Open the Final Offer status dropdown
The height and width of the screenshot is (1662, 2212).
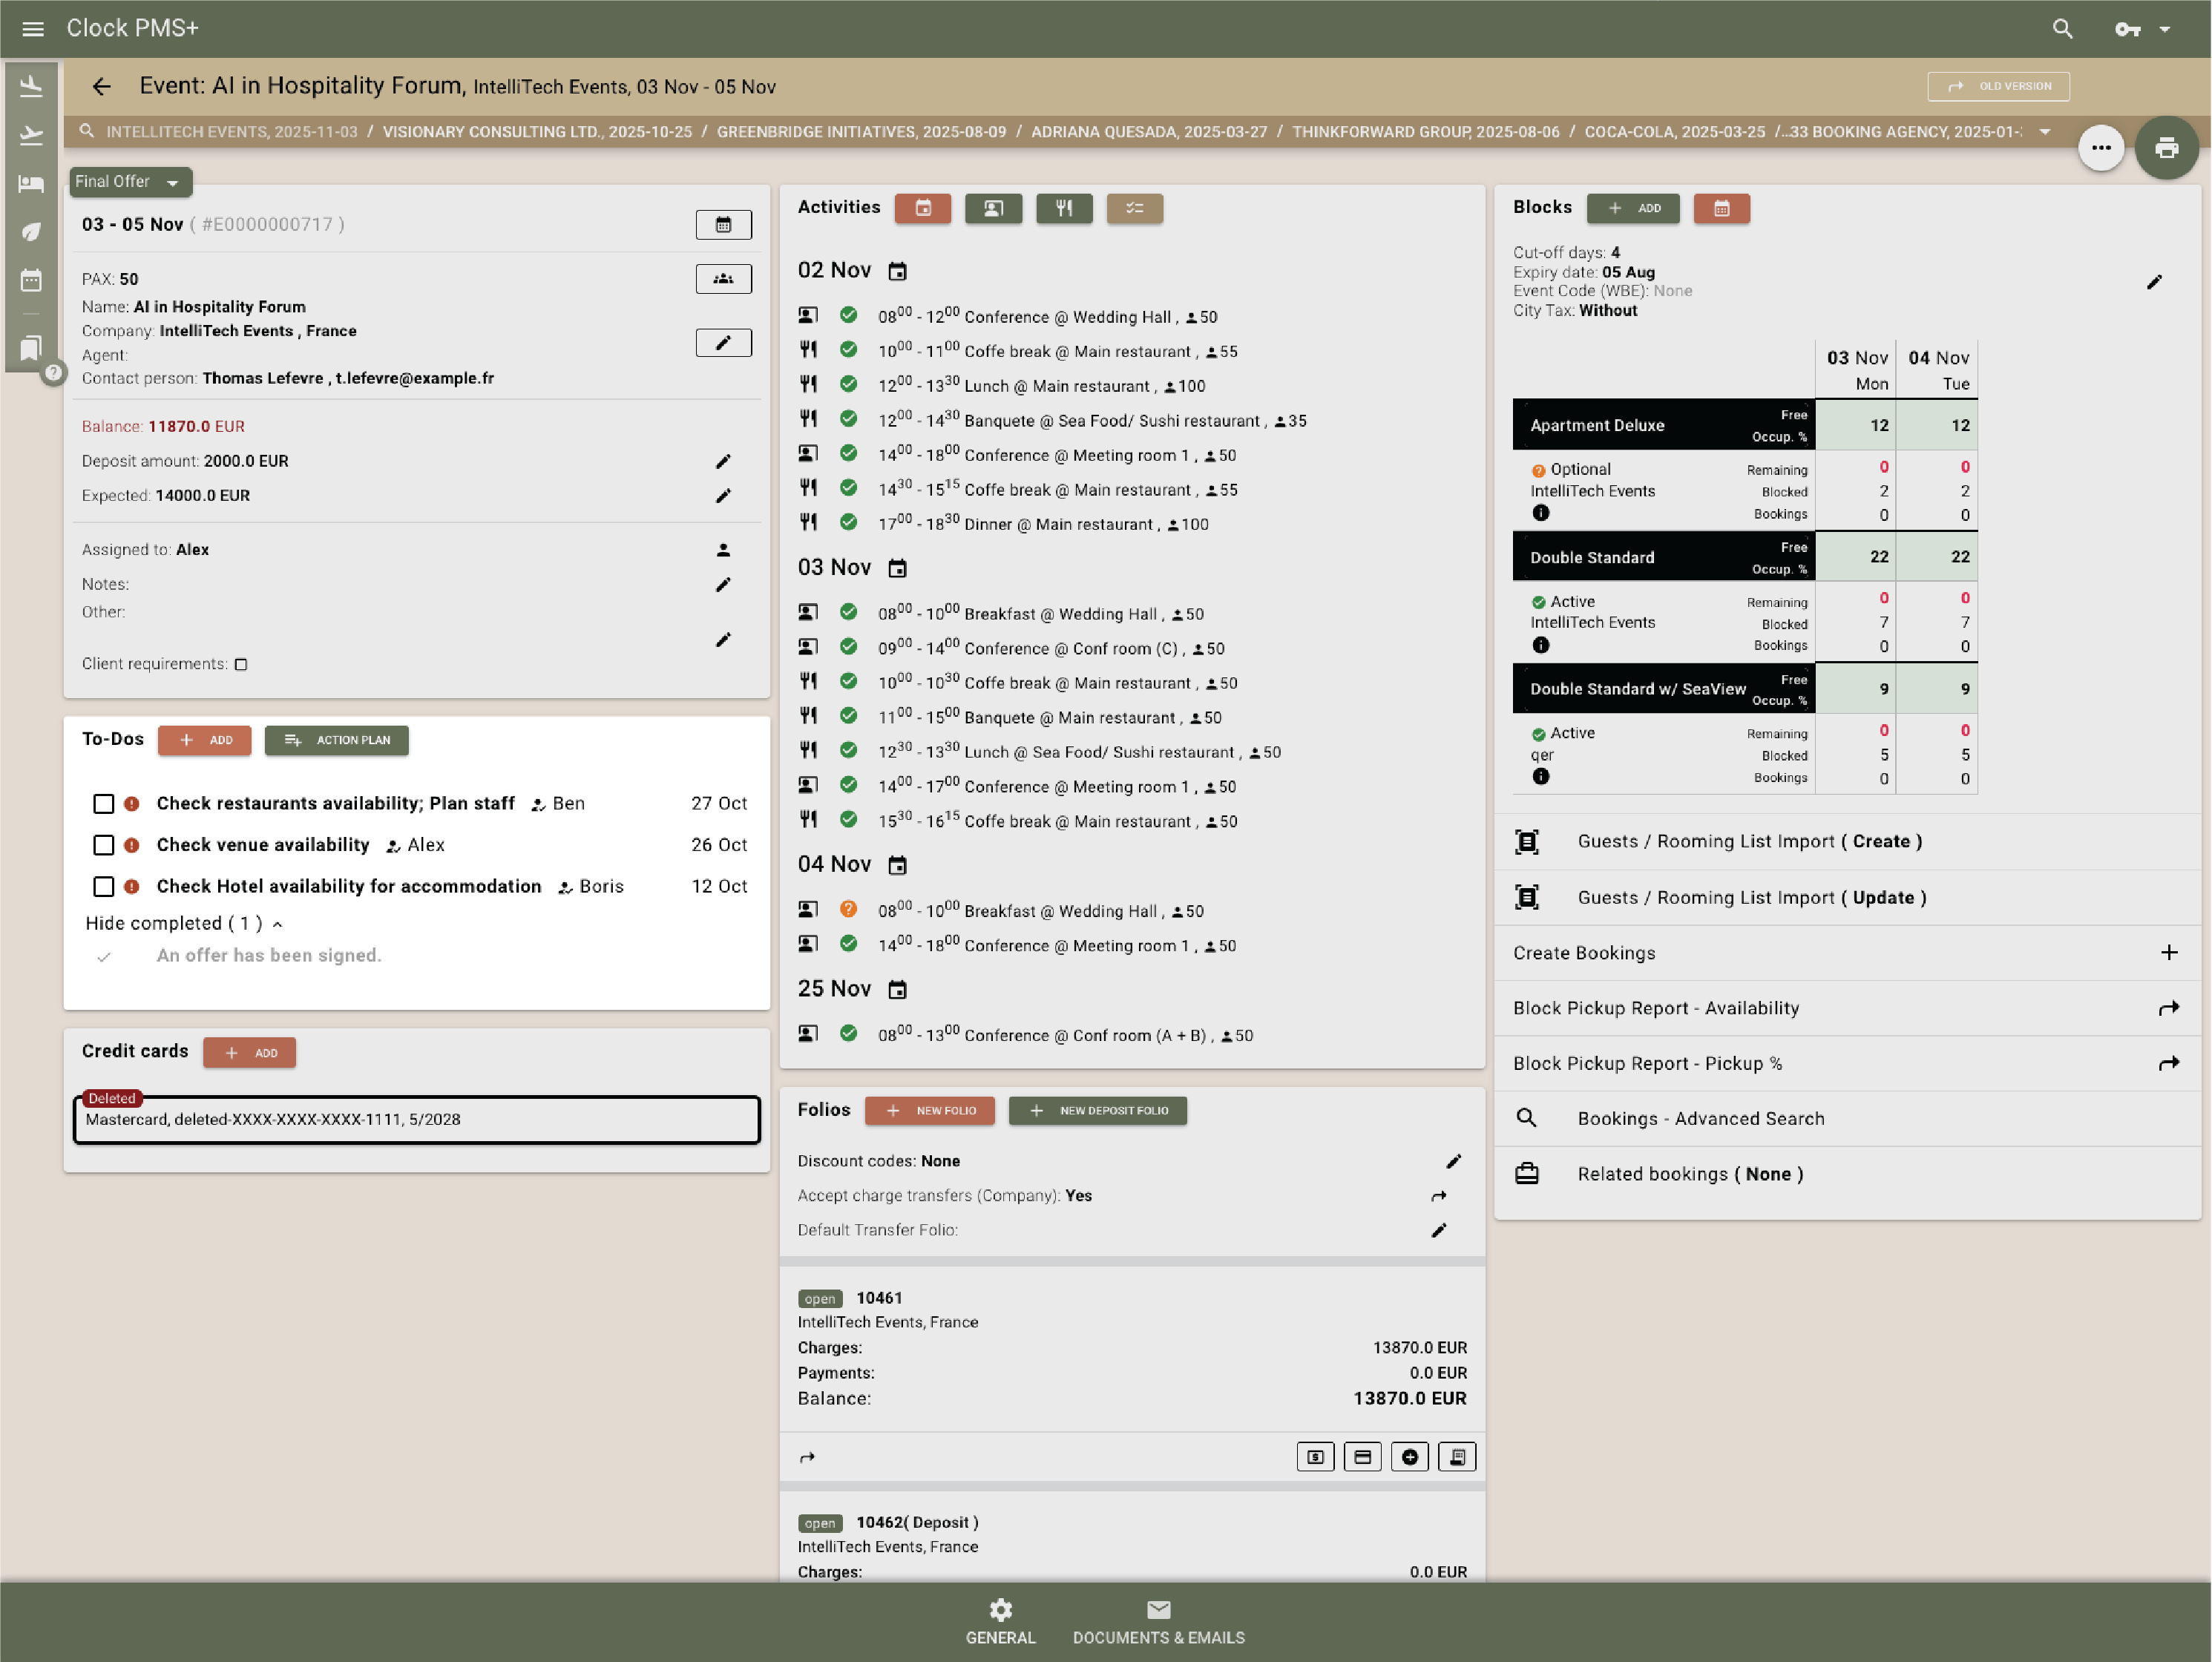[x=129, y=182]
